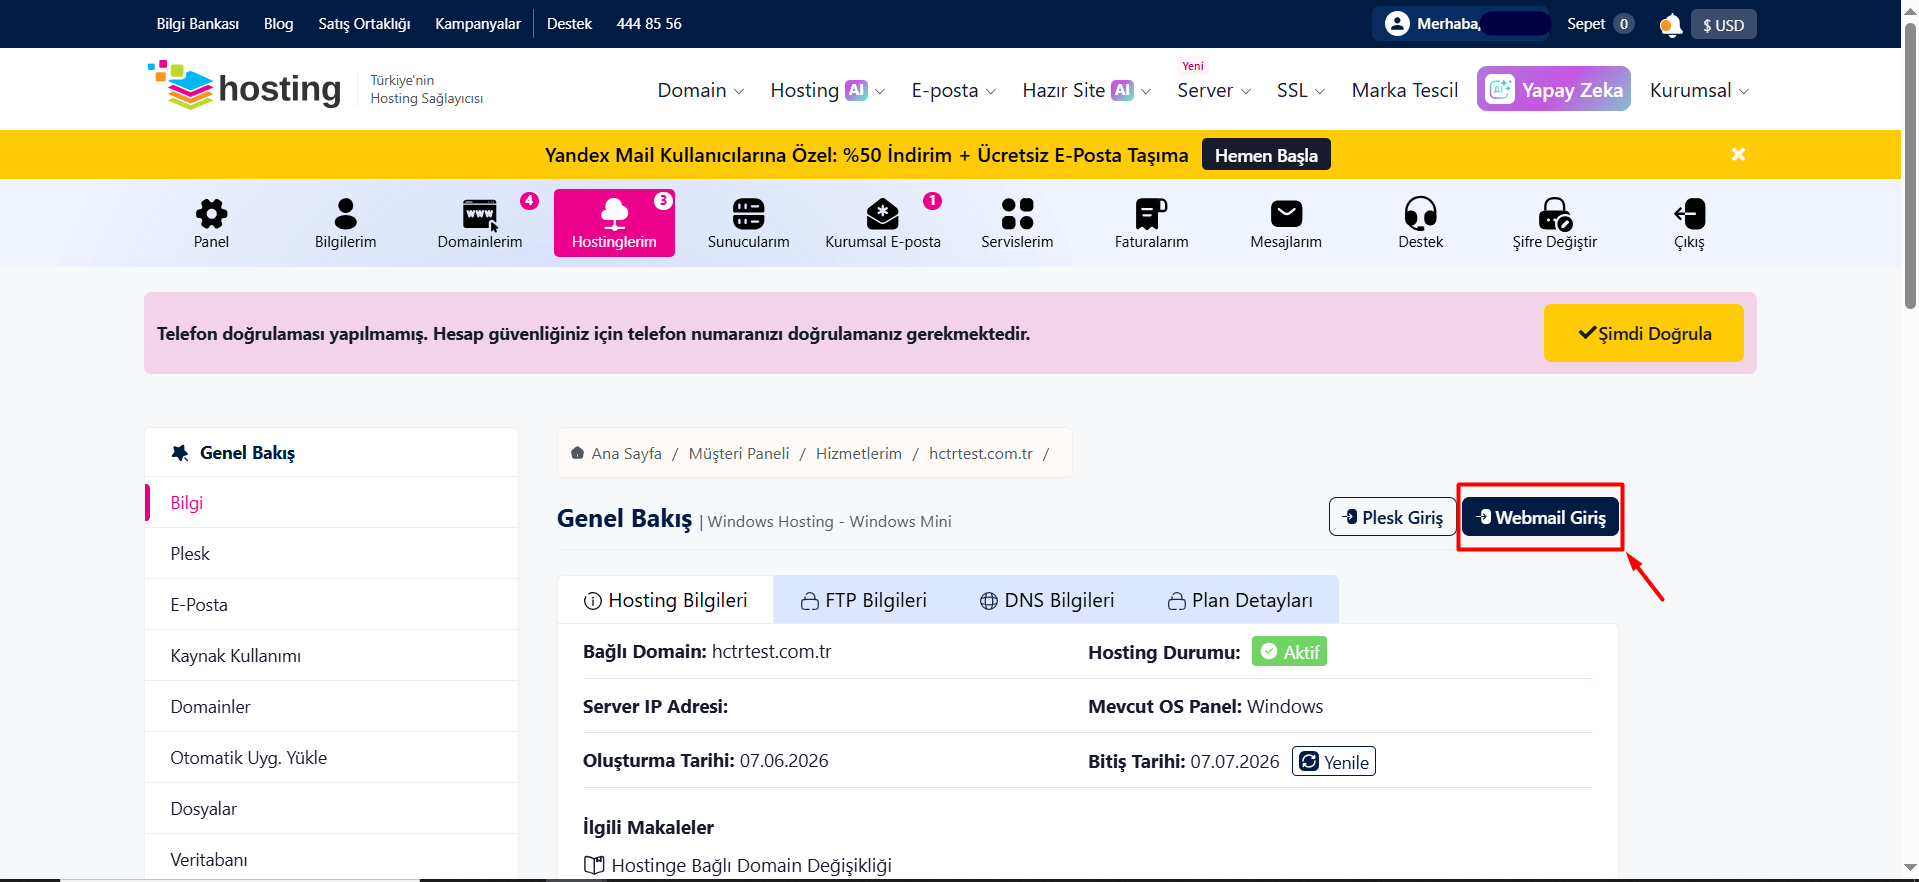This screenshot has width=1919, height=882.
Task: Expand the Hazır Site menu
Action: [x=1086, y=90]
